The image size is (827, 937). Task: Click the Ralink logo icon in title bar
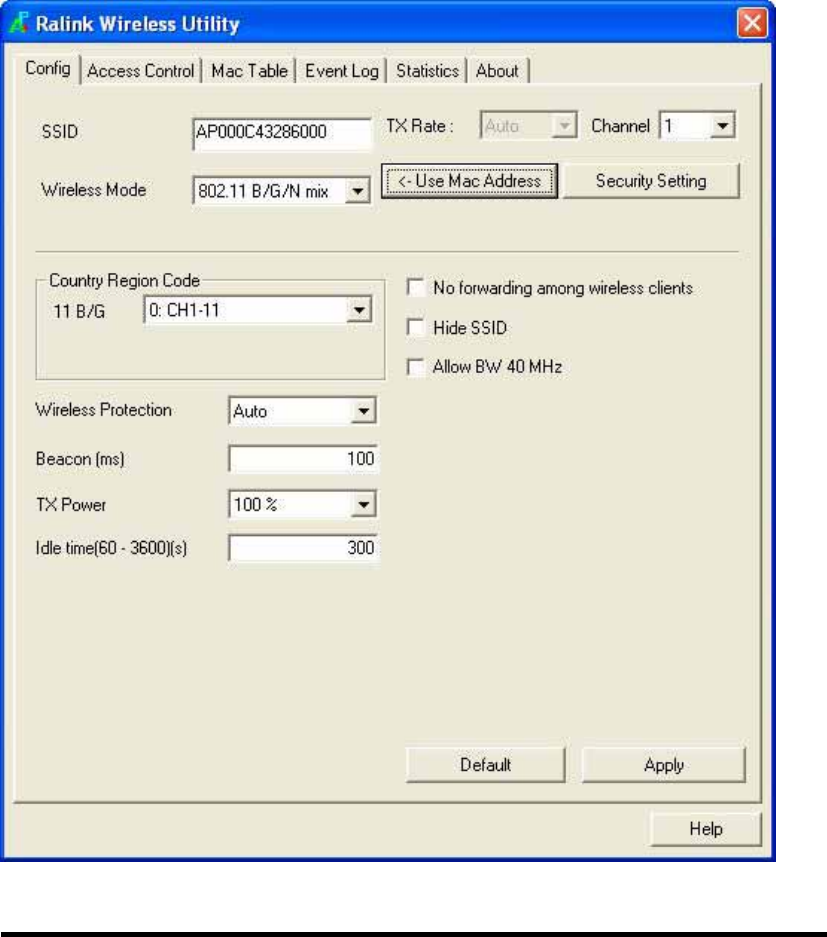pos(19,23)
